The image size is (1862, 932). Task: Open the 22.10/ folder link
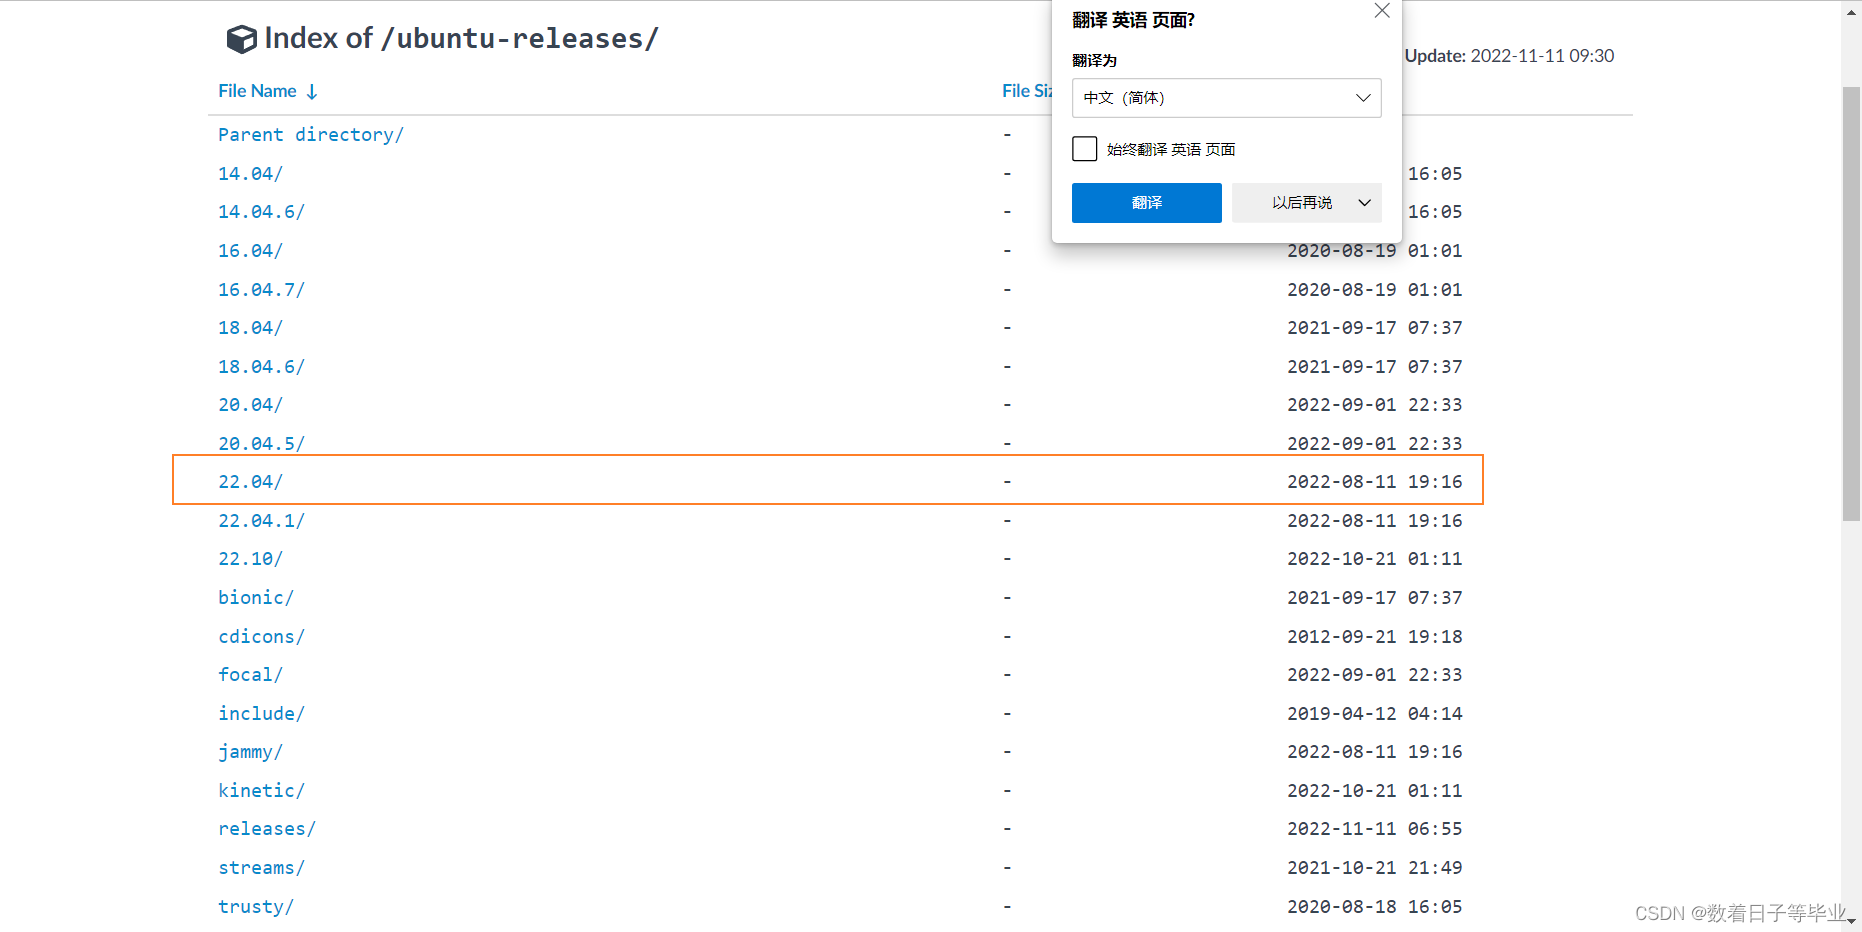point(250,559)
